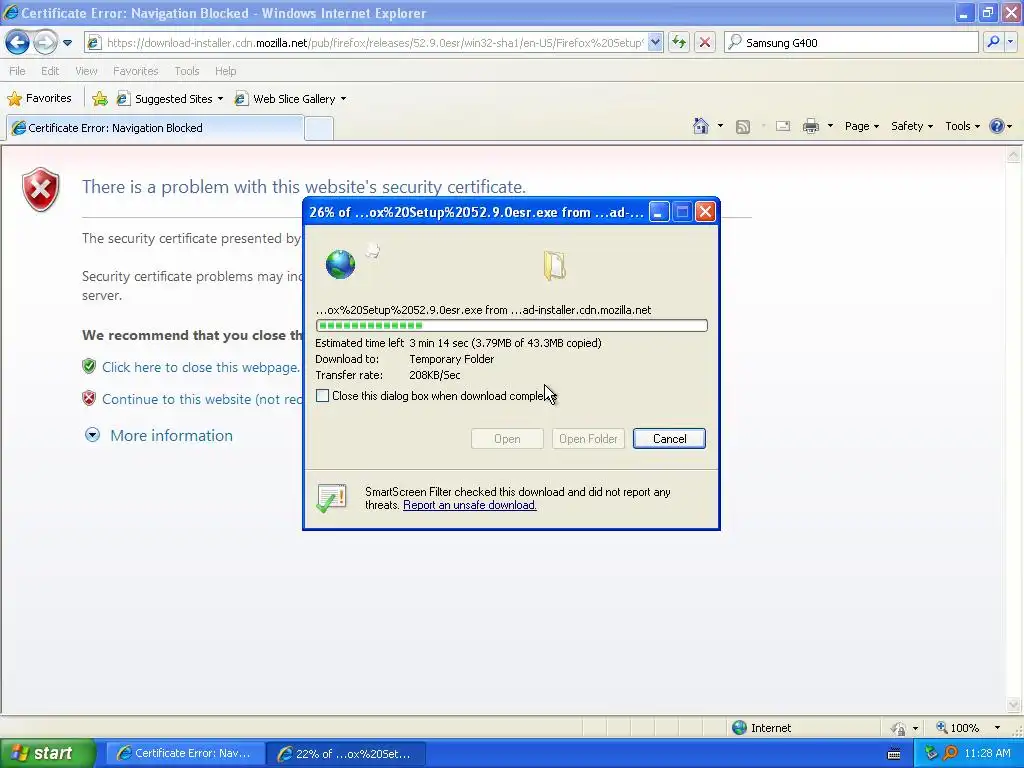Click the Favorites star button
The height and width of the screenshot is (768, 1024).
coord(39,99)
